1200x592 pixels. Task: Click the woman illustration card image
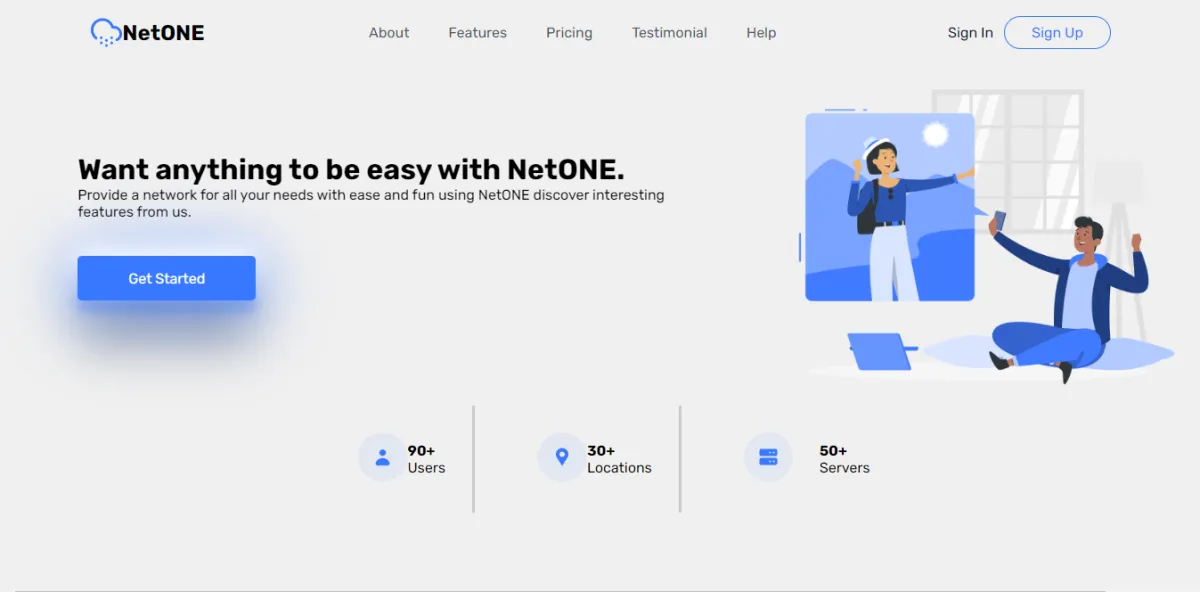point(889,205)
